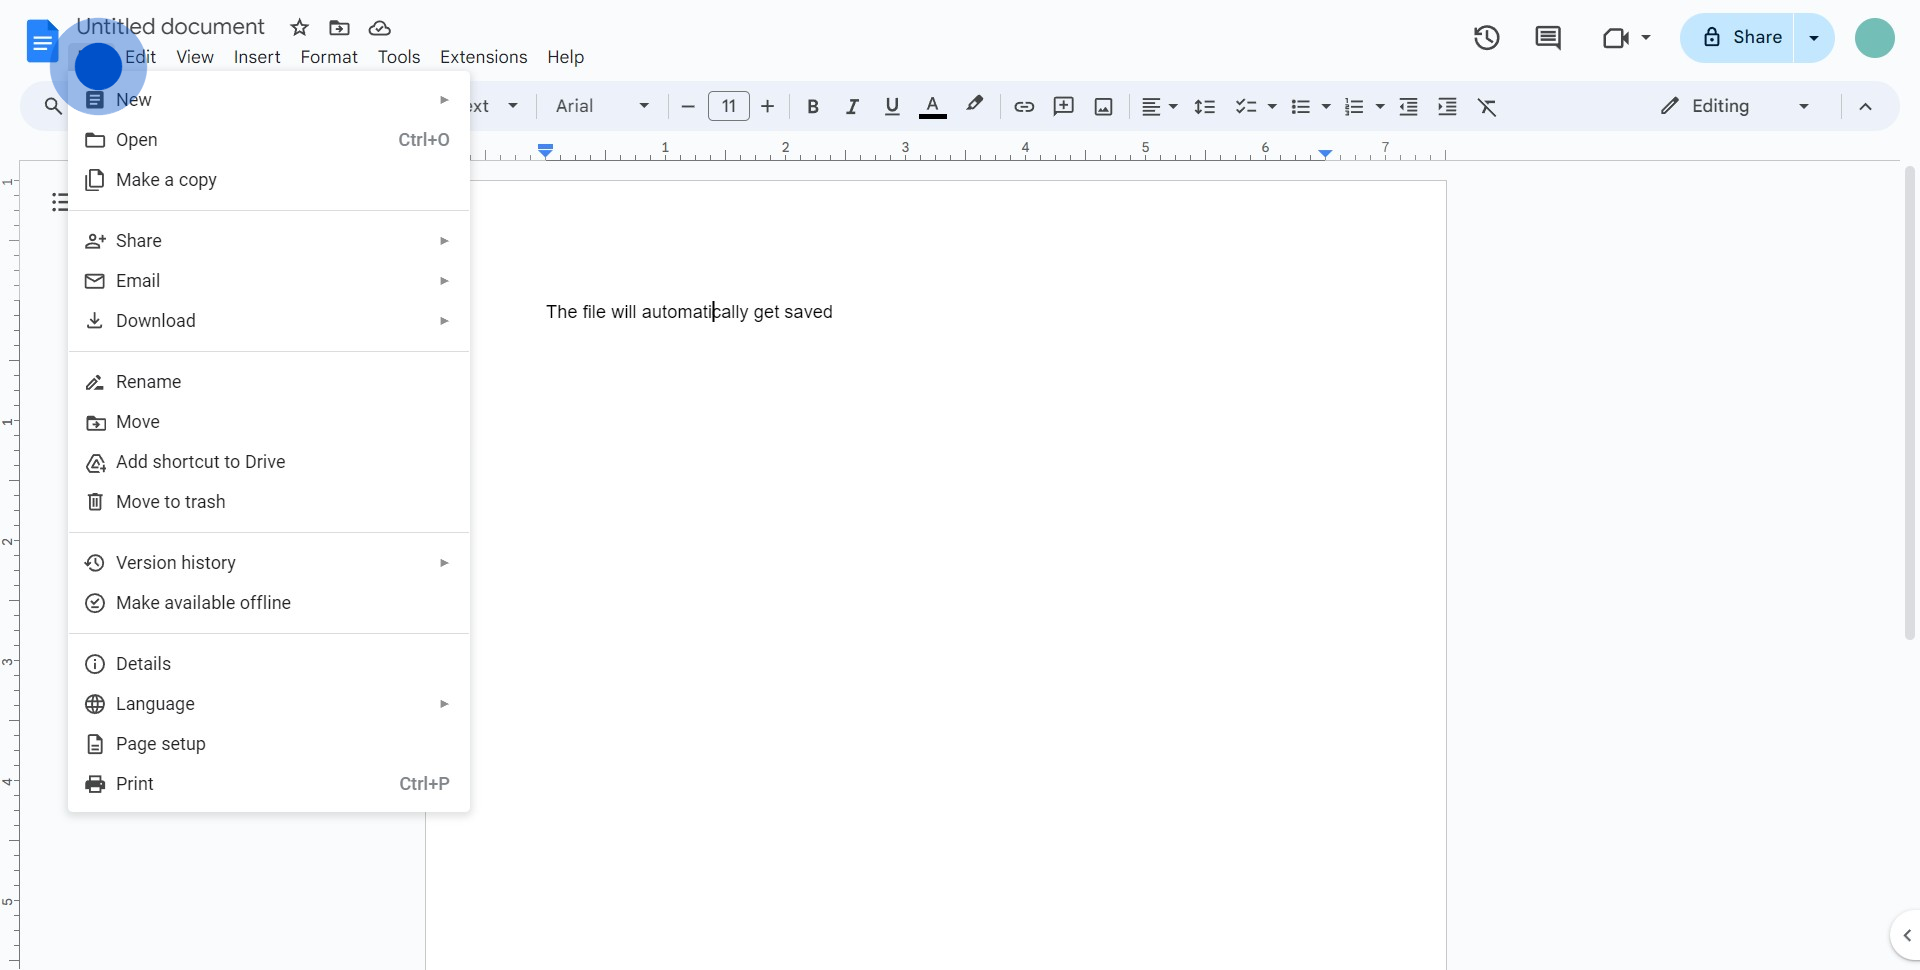This screenshot has height=970, width=1920.
Task: Open the Share button dropdown arrow
Action: point(1814,38)
